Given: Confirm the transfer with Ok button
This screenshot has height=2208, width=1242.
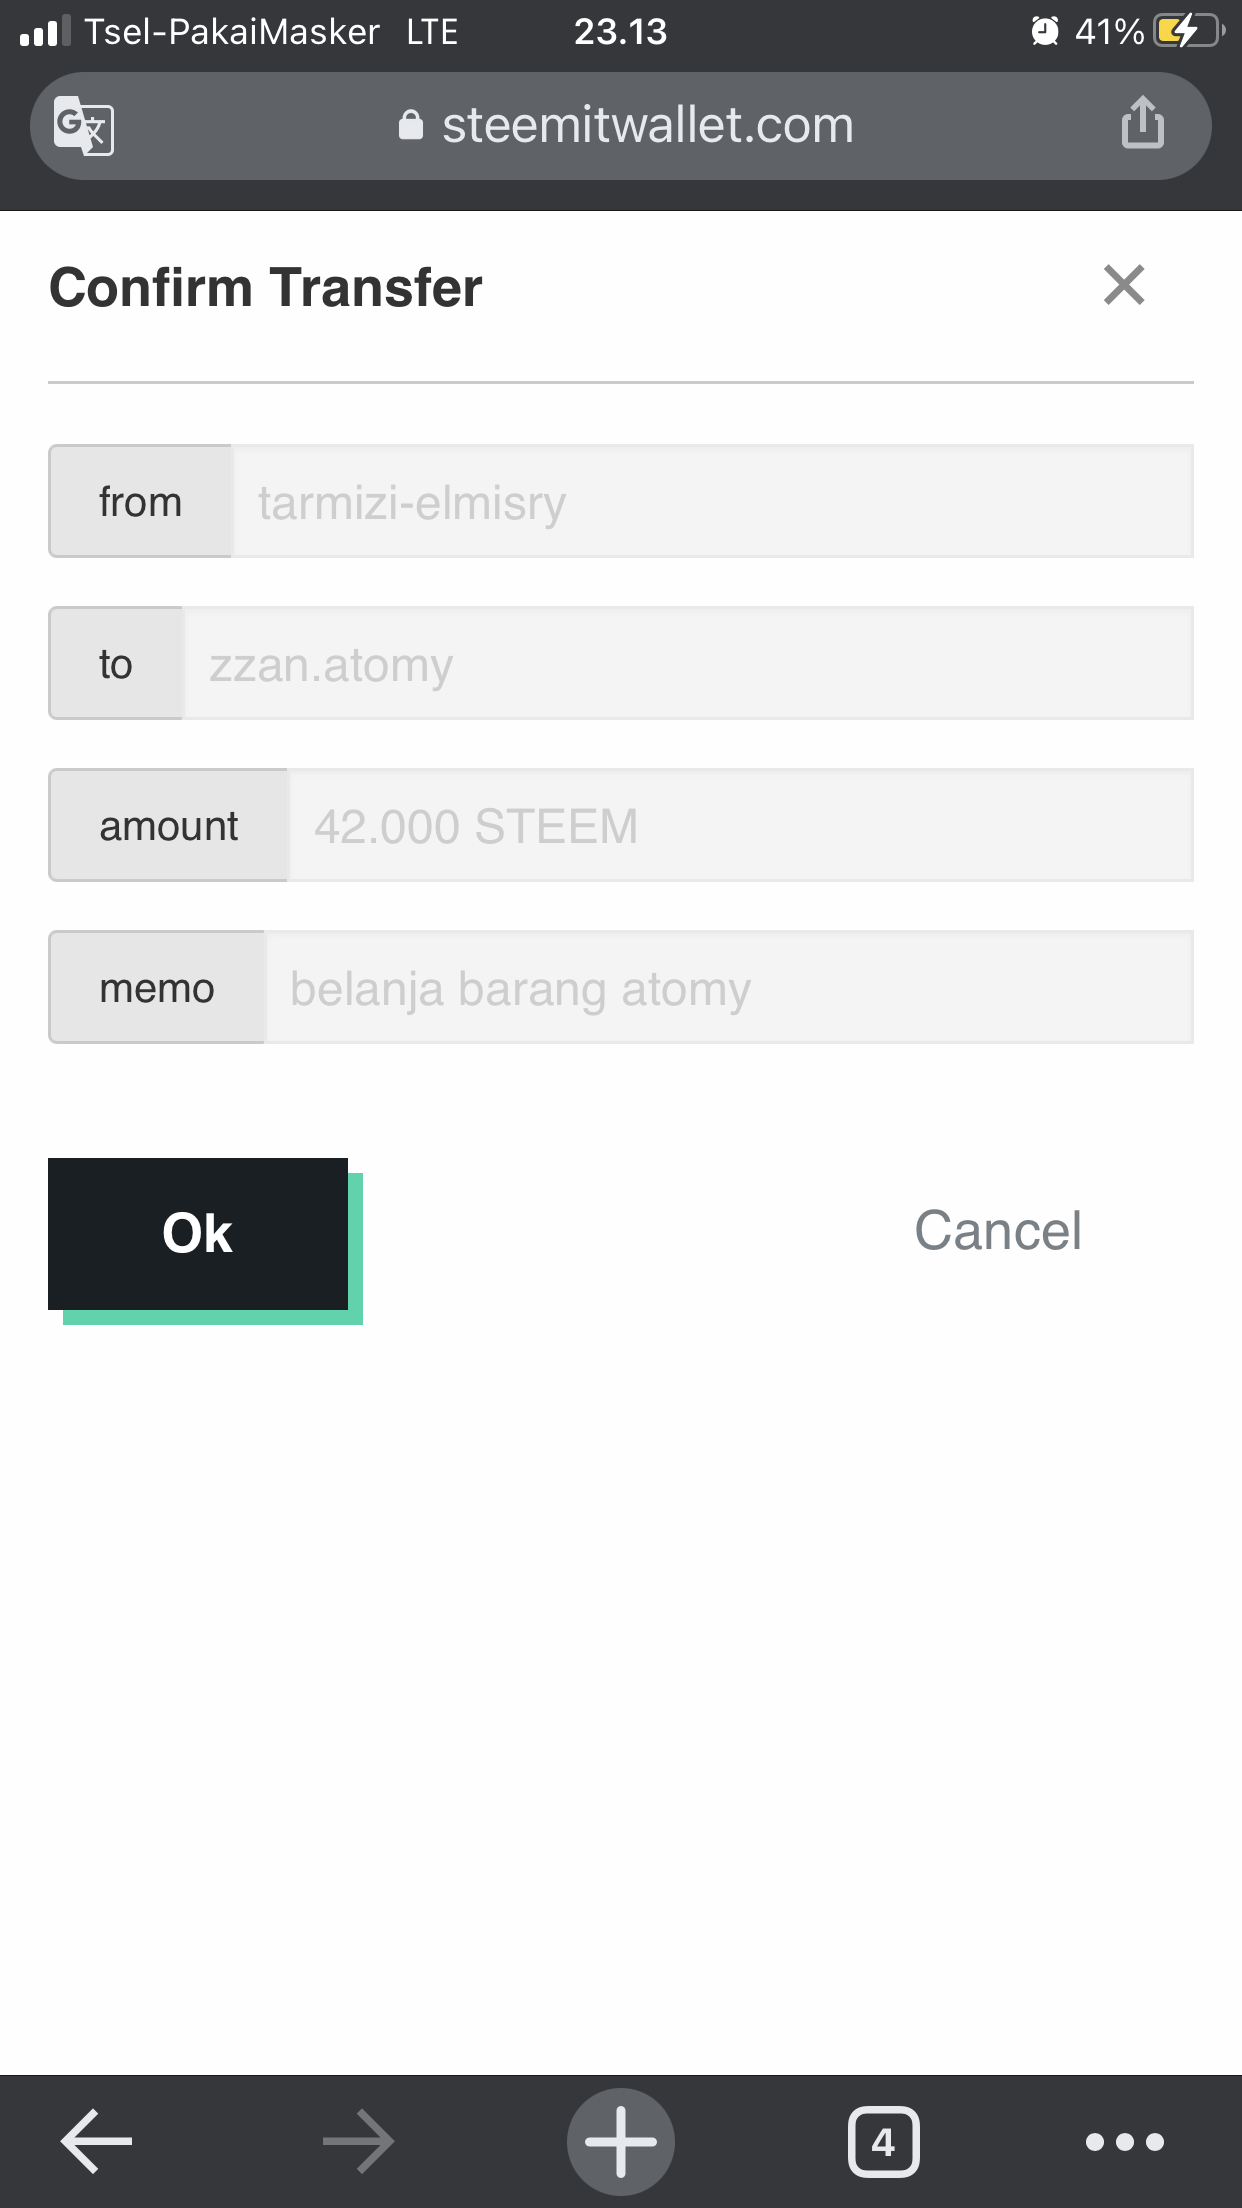Looking at the screenshot, I should click(x=198, y=1234).
